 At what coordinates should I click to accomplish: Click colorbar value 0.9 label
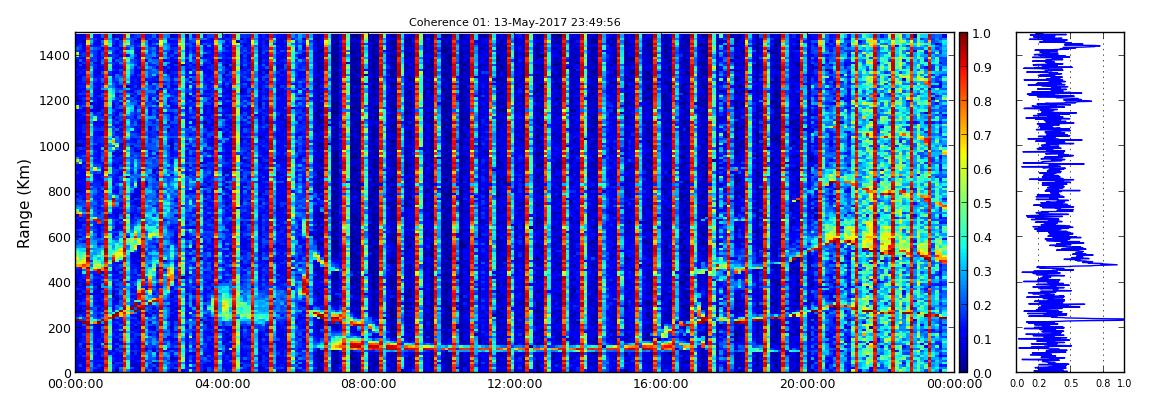pos(981,67)
